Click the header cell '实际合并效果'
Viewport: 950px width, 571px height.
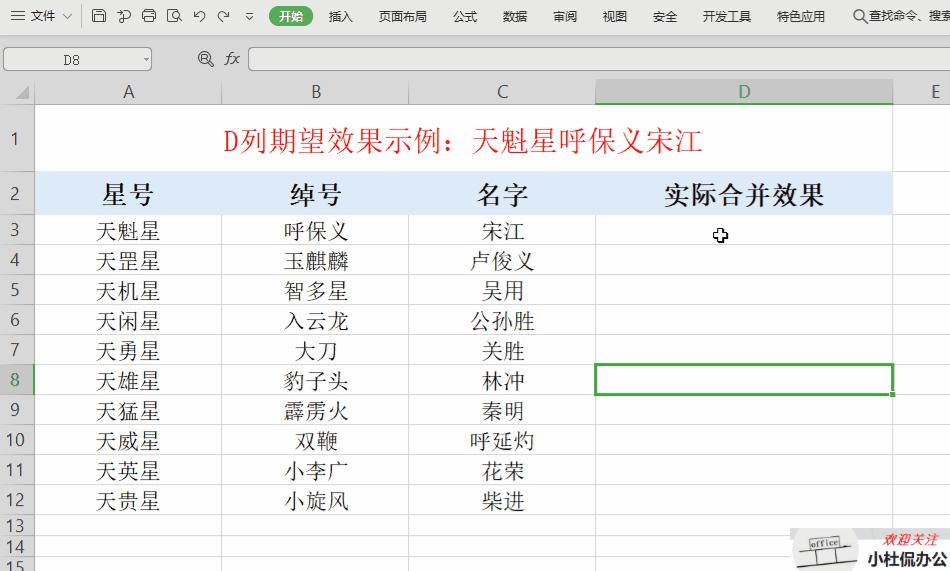744,193
